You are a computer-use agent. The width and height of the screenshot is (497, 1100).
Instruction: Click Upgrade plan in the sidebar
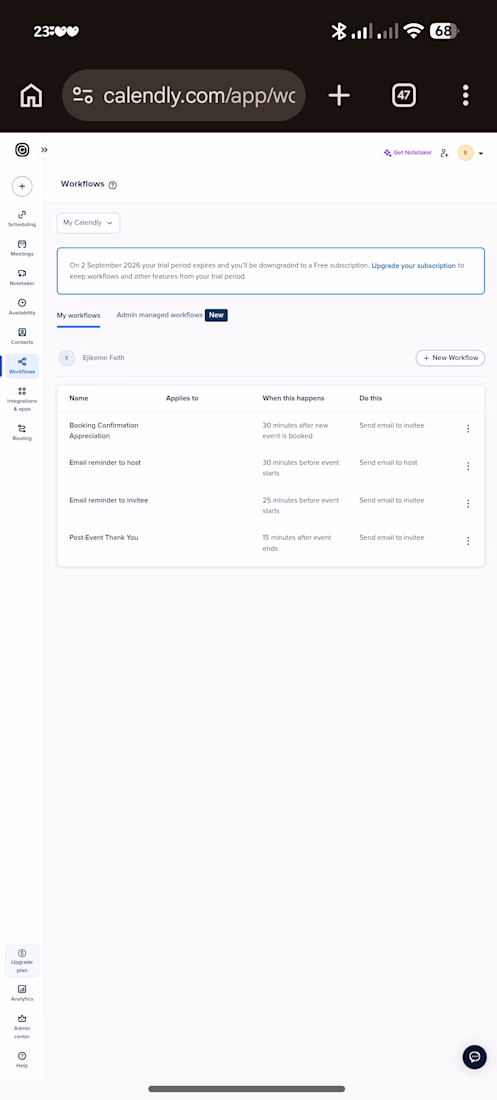point(22,961)
